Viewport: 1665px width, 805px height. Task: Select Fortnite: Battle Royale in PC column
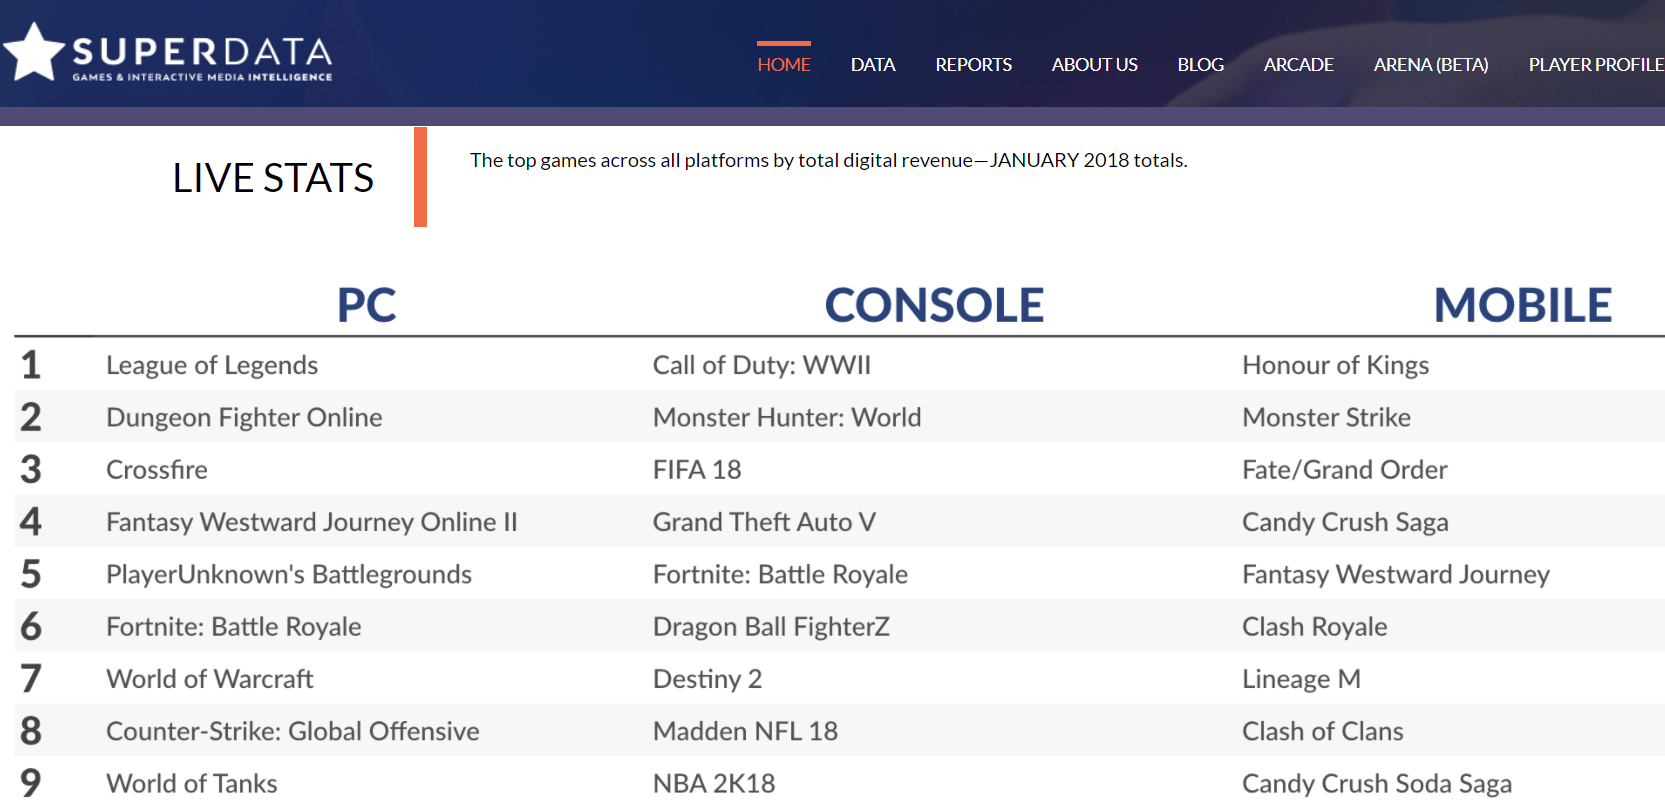234,626
